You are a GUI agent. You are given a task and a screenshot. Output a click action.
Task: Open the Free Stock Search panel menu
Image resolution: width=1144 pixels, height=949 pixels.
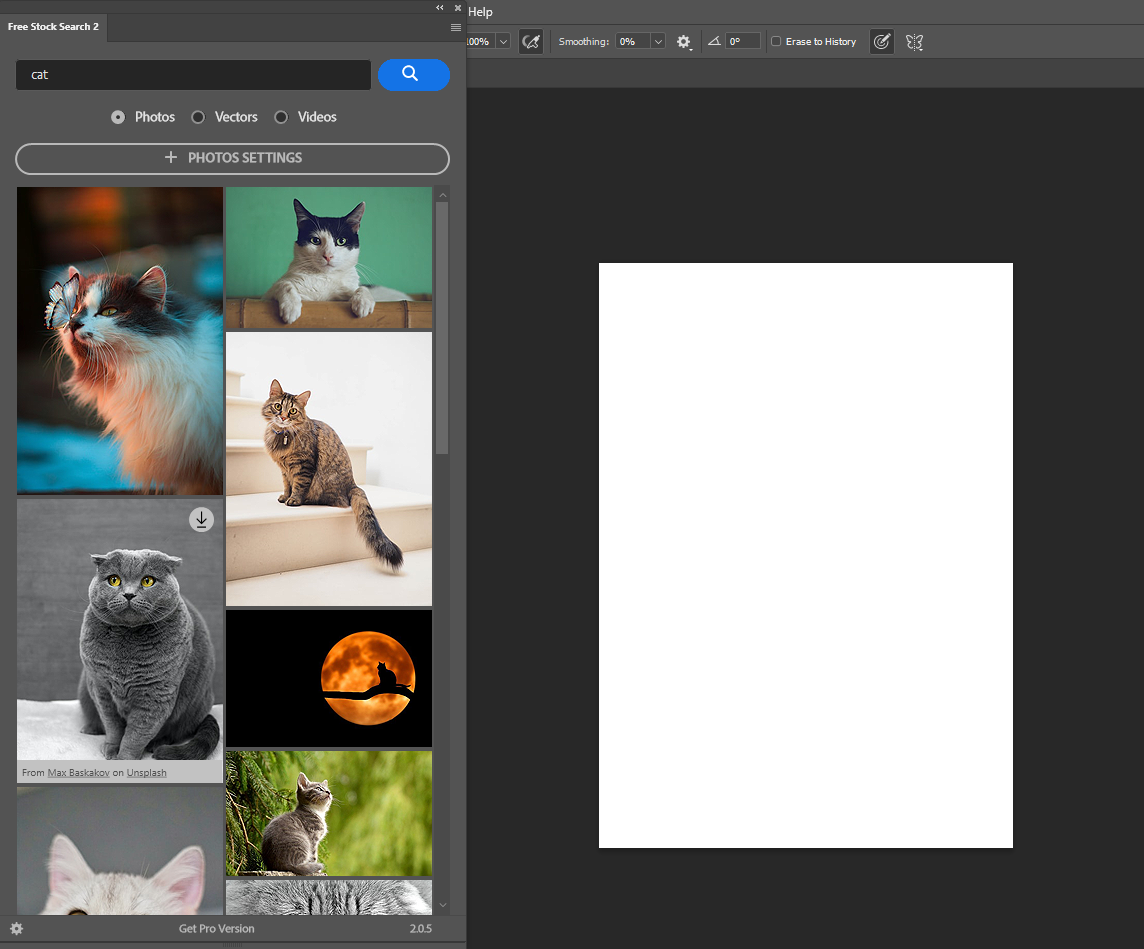[x=456, y=27]
